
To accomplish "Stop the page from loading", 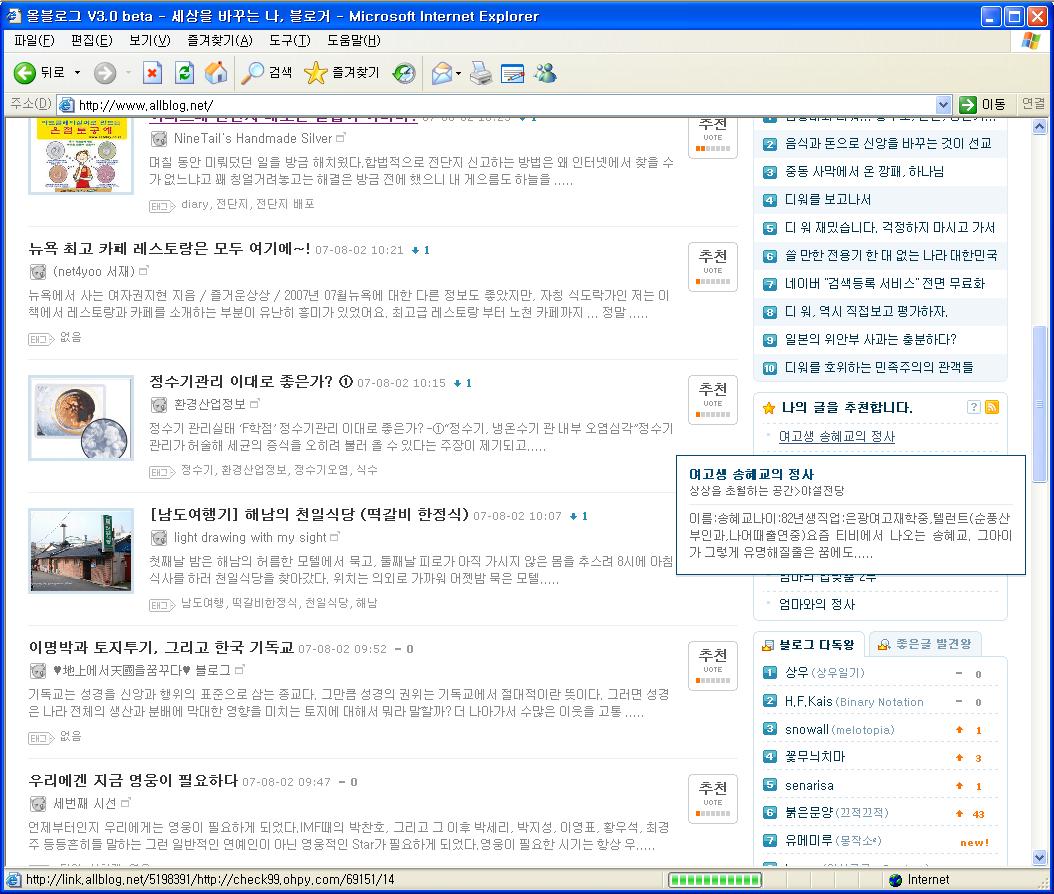I will coord(152,73).
